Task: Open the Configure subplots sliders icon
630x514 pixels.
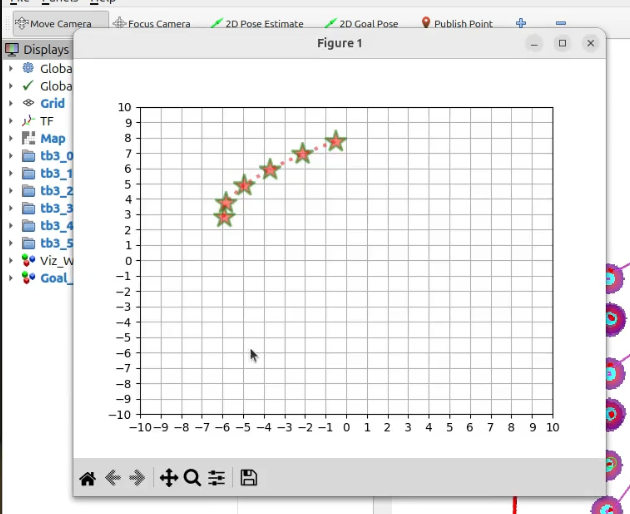Action: [x=217, y=479]
